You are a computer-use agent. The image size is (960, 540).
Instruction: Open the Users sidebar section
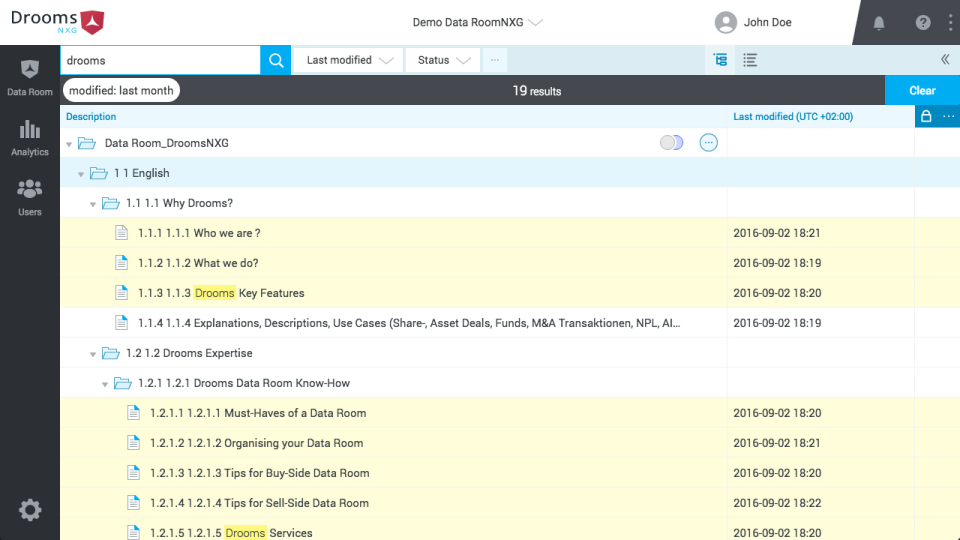point(29,198)
